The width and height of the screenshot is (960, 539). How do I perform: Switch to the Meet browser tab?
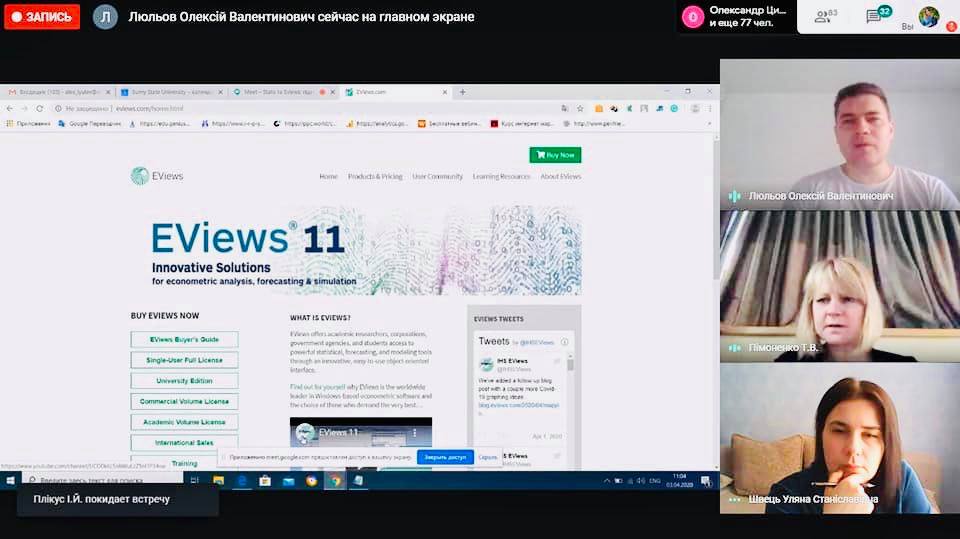pos(283,92)
